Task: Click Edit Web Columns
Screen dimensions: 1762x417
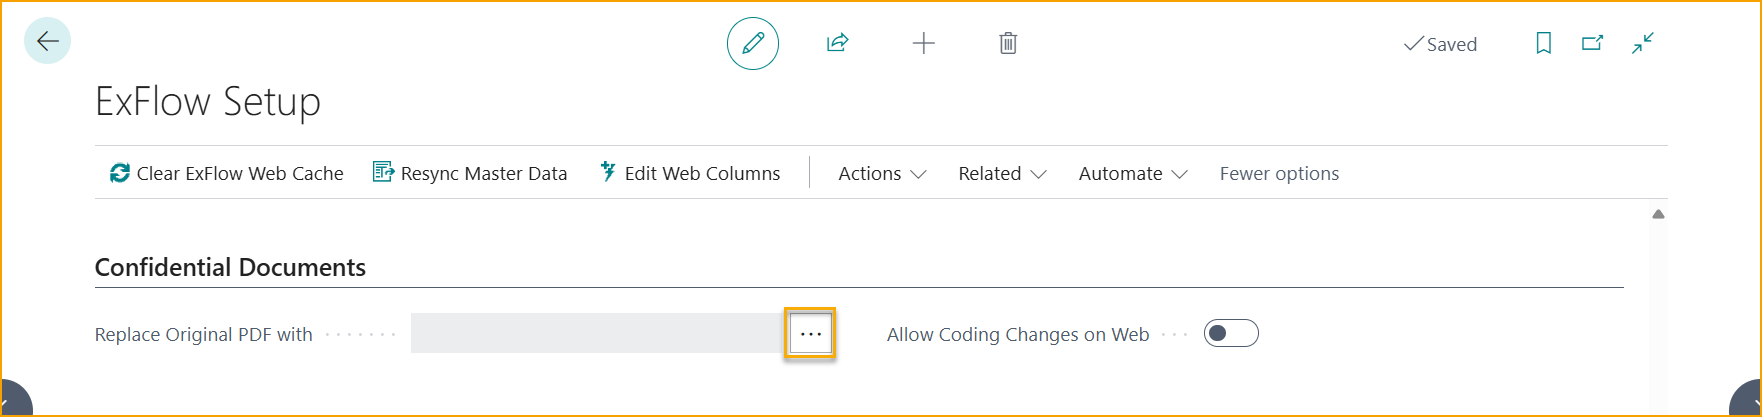Action: [x=690, y=174]
